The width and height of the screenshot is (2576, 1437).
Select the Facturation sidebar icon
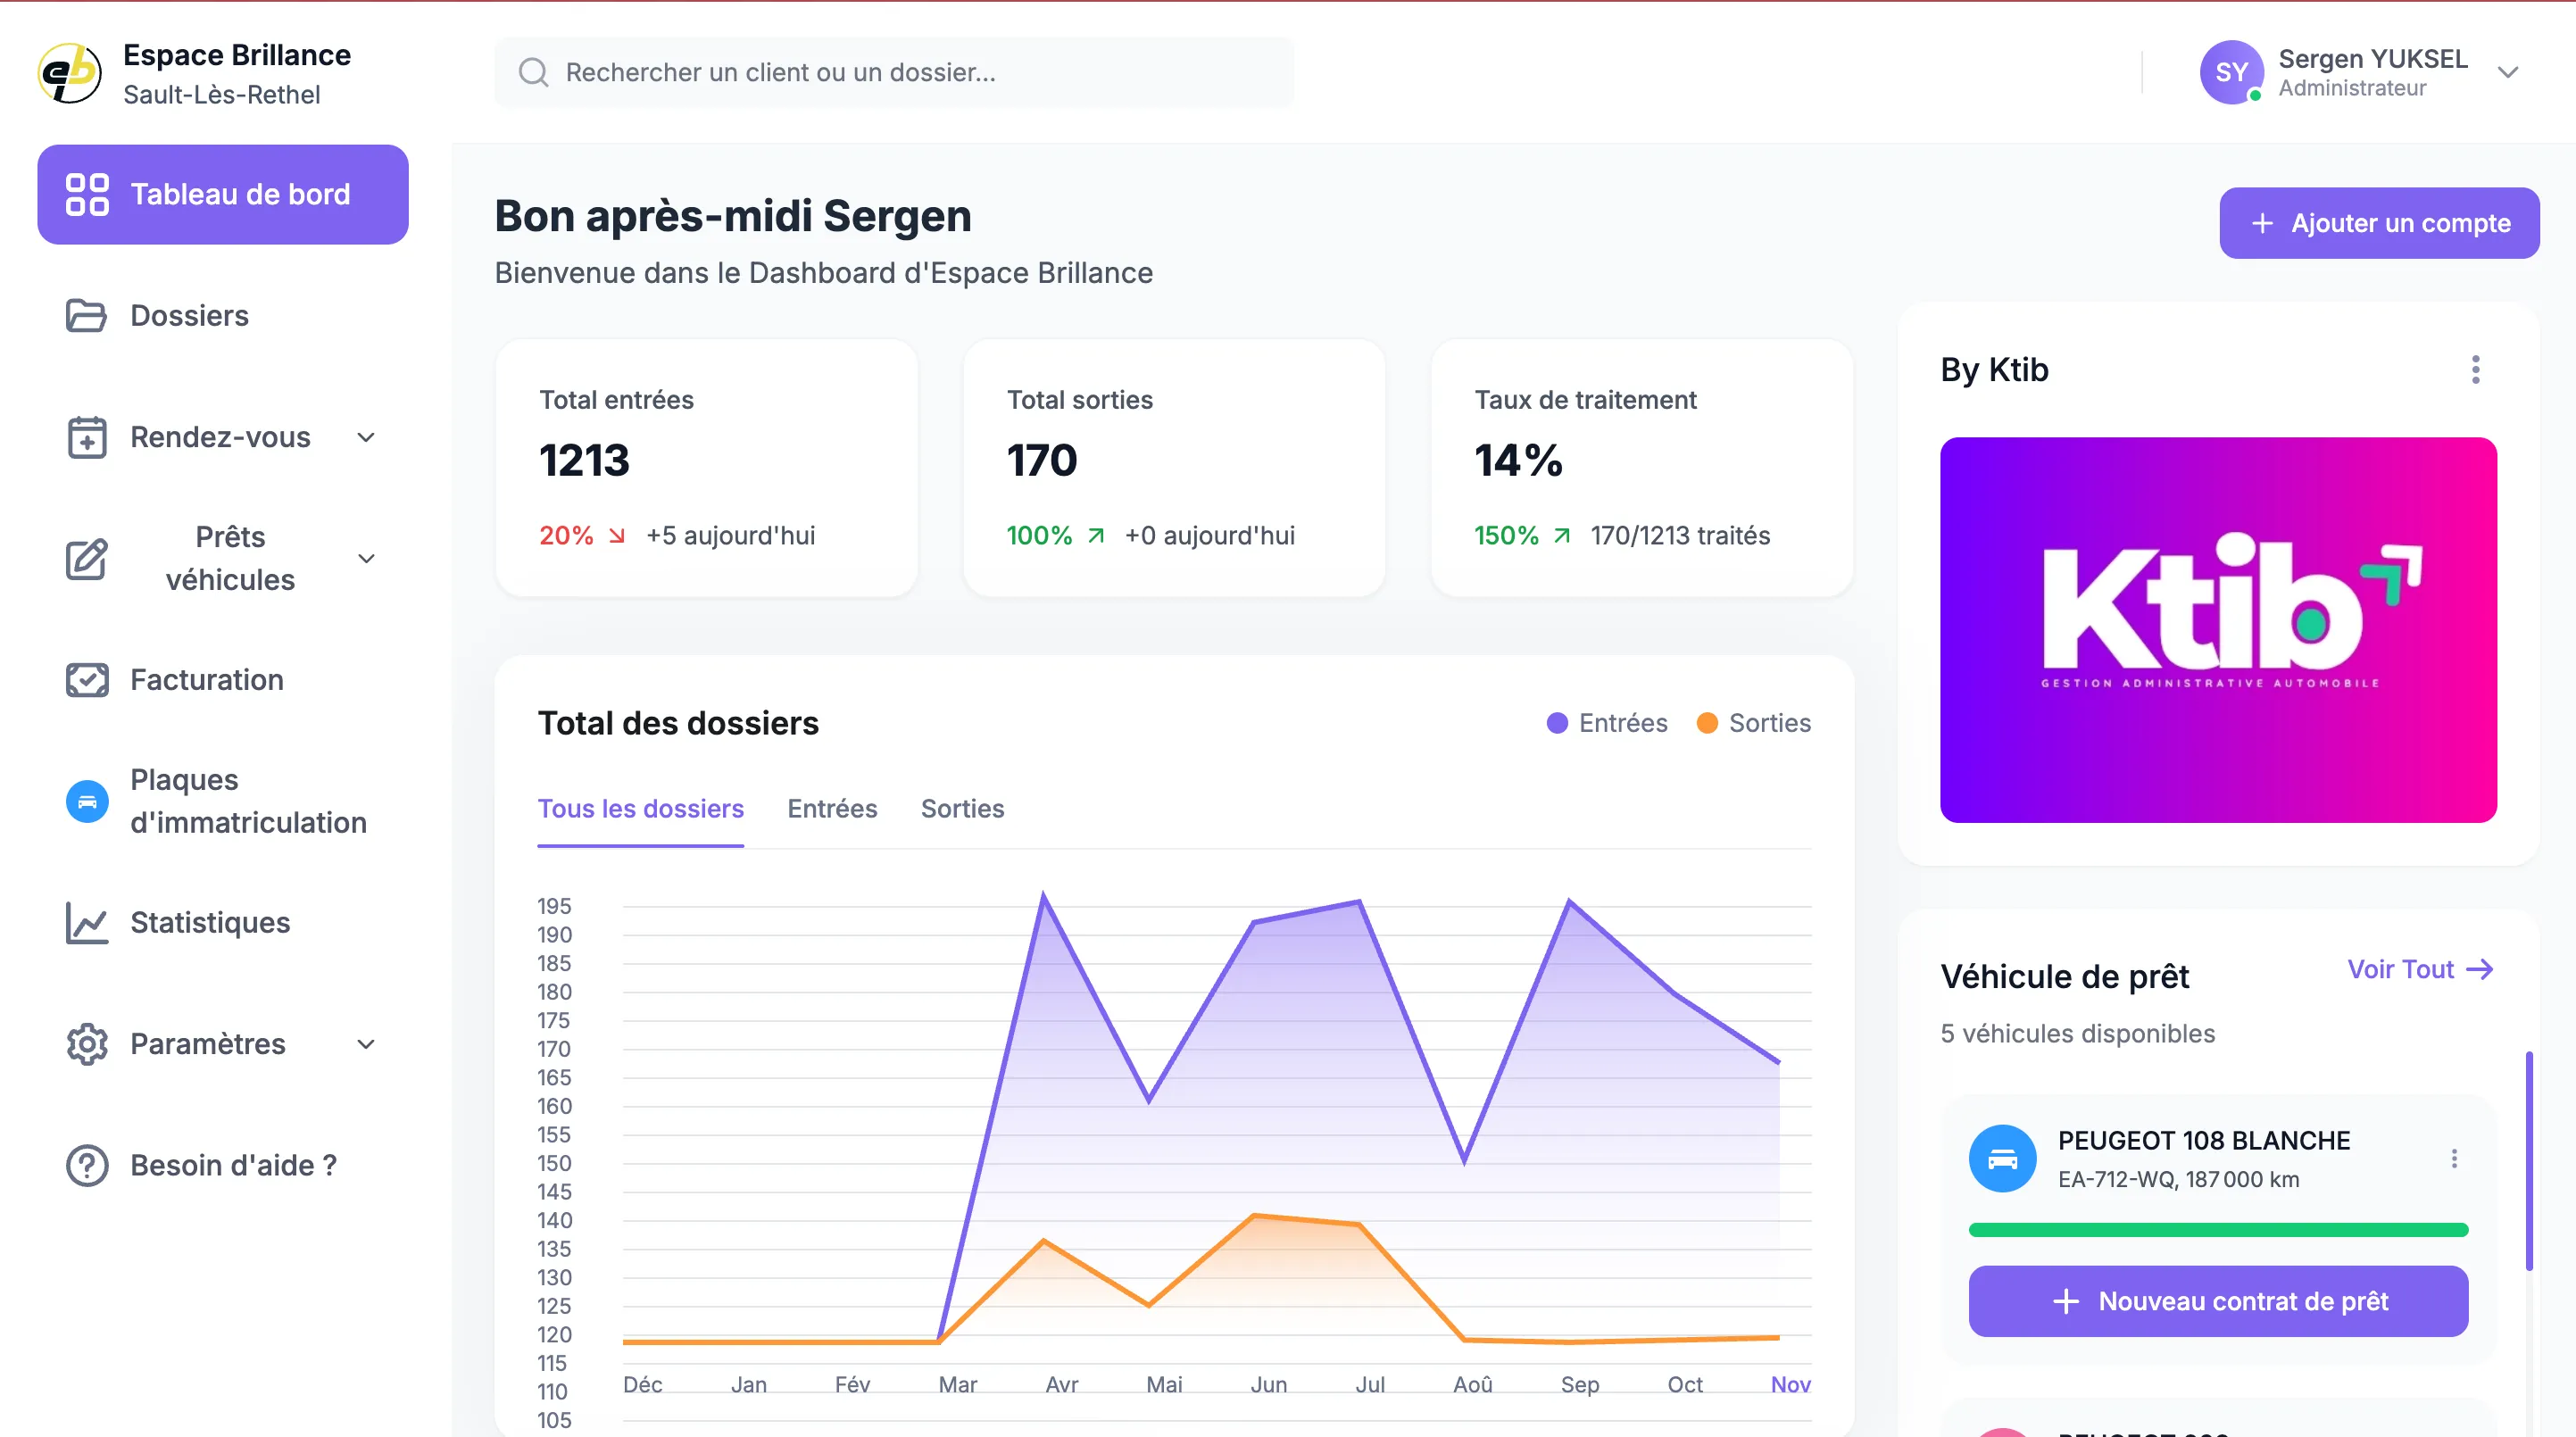point(87,679)
